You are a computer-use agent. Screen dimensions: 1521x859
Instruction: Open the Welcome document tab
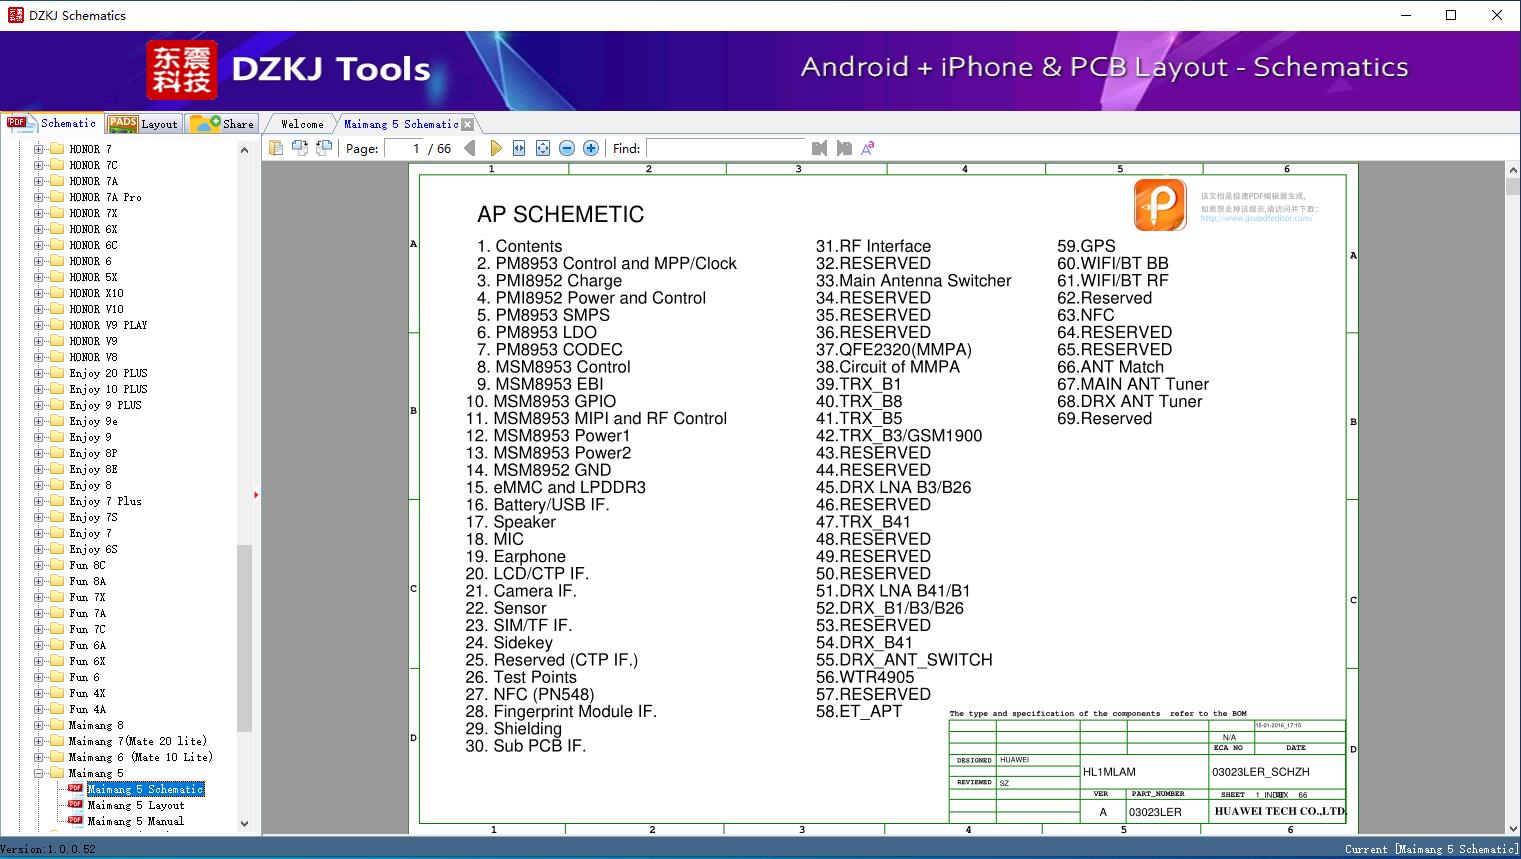302,124
